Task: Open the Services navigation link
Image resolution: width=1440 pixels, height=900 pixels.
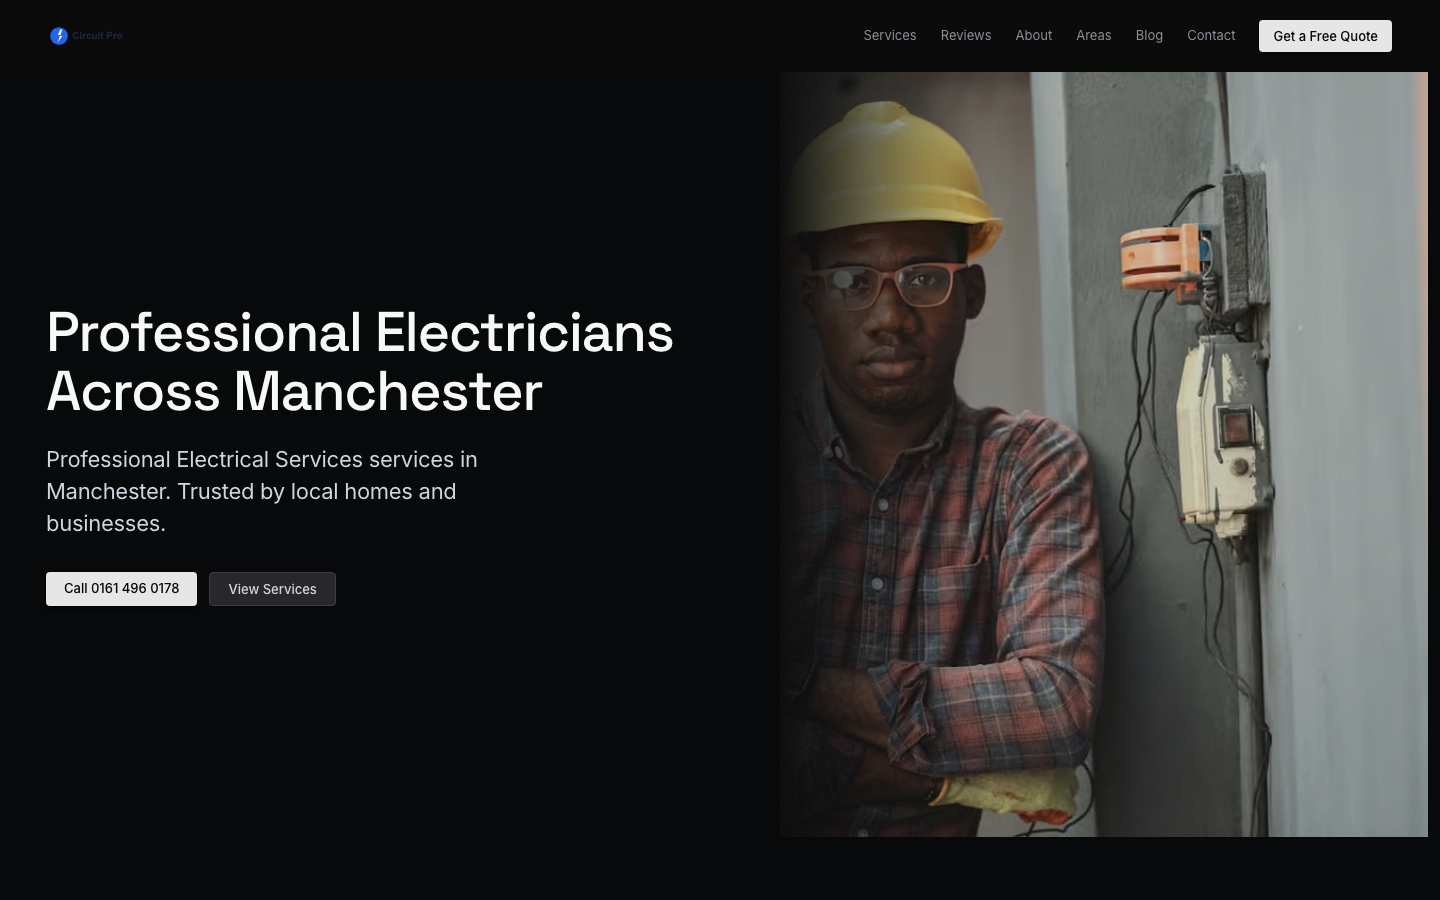Action: (890, 35)
